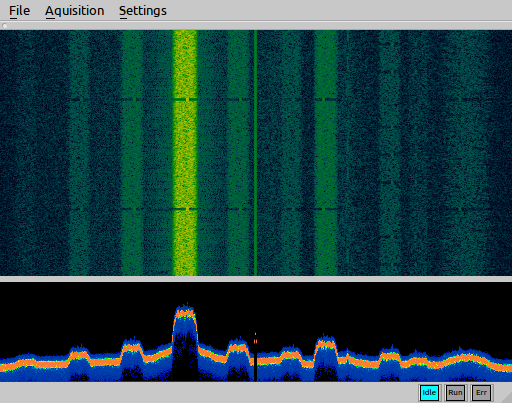Select the brightest yellow band in the waterfall
The width and height of the screenshot is (512, 403).
point(185,153)
